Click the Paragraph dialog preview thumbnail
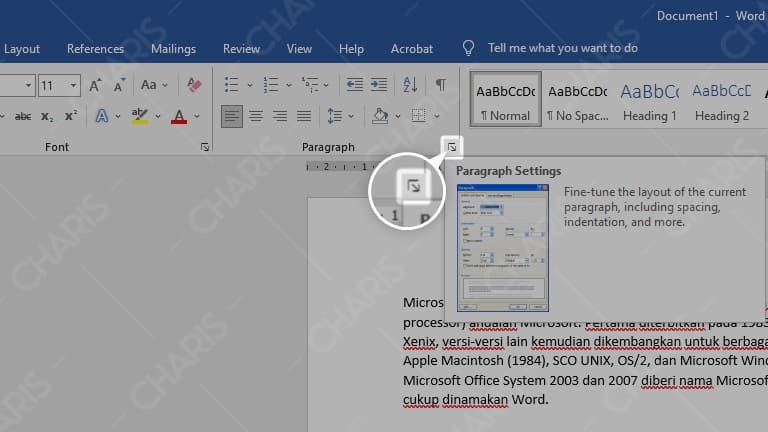Image resolution: width=768 pixels, height=432 pixels. [503, 248]
